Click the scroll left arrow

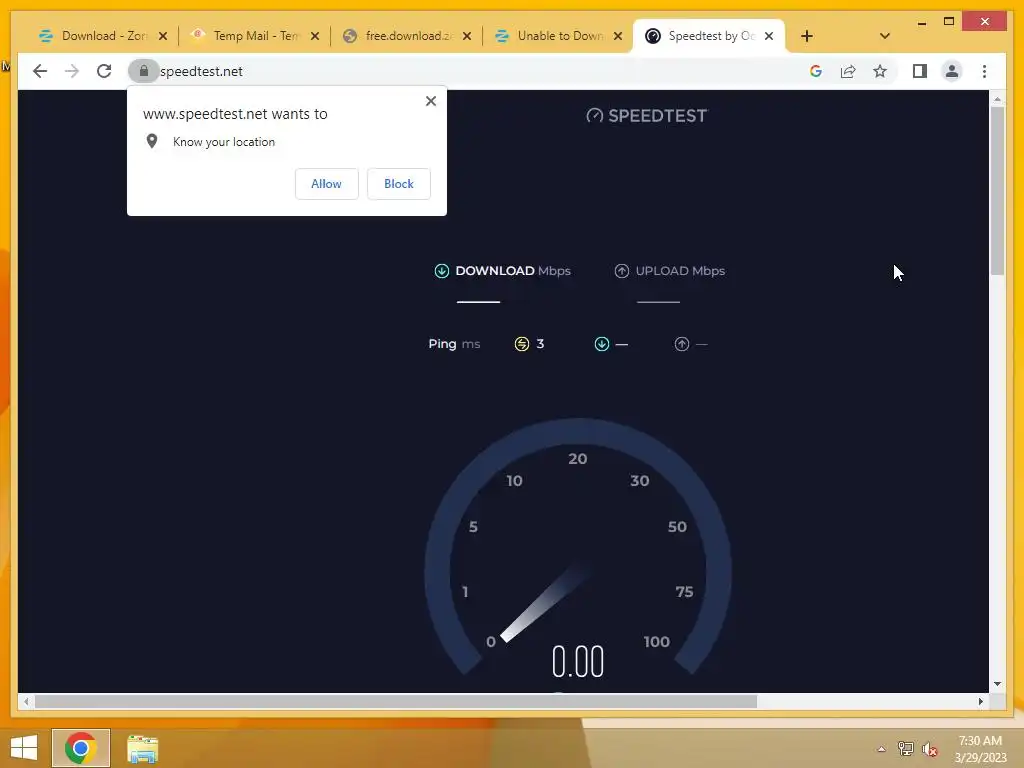pos(25,701)
